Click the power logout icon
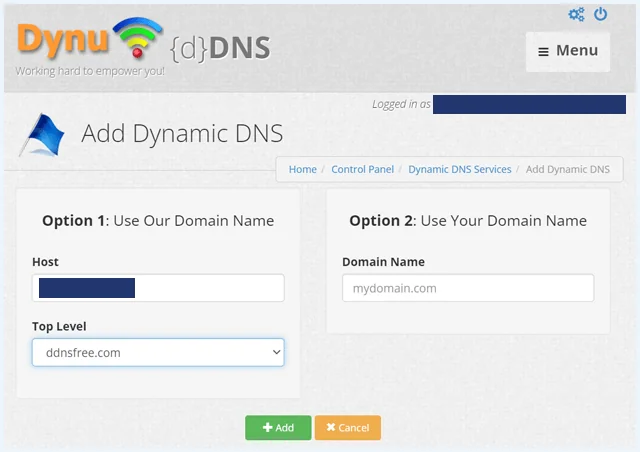This screenshot has width=640, height=452. [600, 14]
